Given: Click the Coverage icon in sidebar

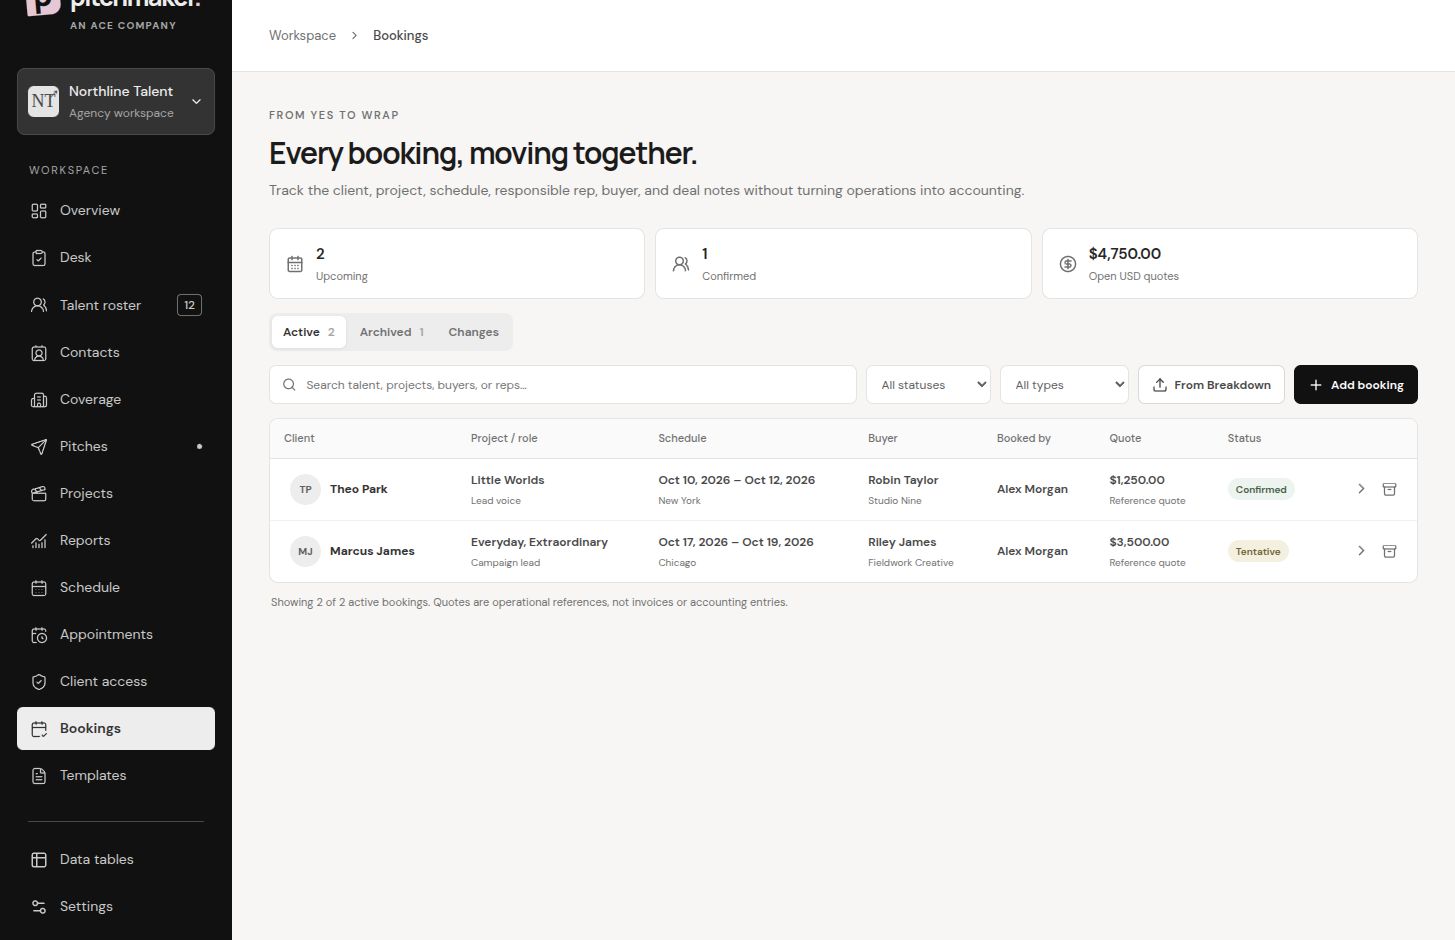Looking at the screenshot, I should coord(39,400).
